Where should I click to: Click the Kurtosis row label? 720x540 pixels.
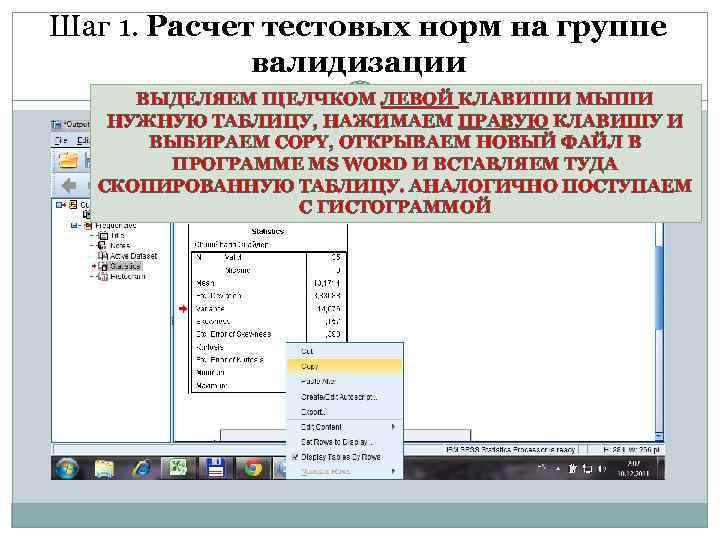click(x=210, y=347)
